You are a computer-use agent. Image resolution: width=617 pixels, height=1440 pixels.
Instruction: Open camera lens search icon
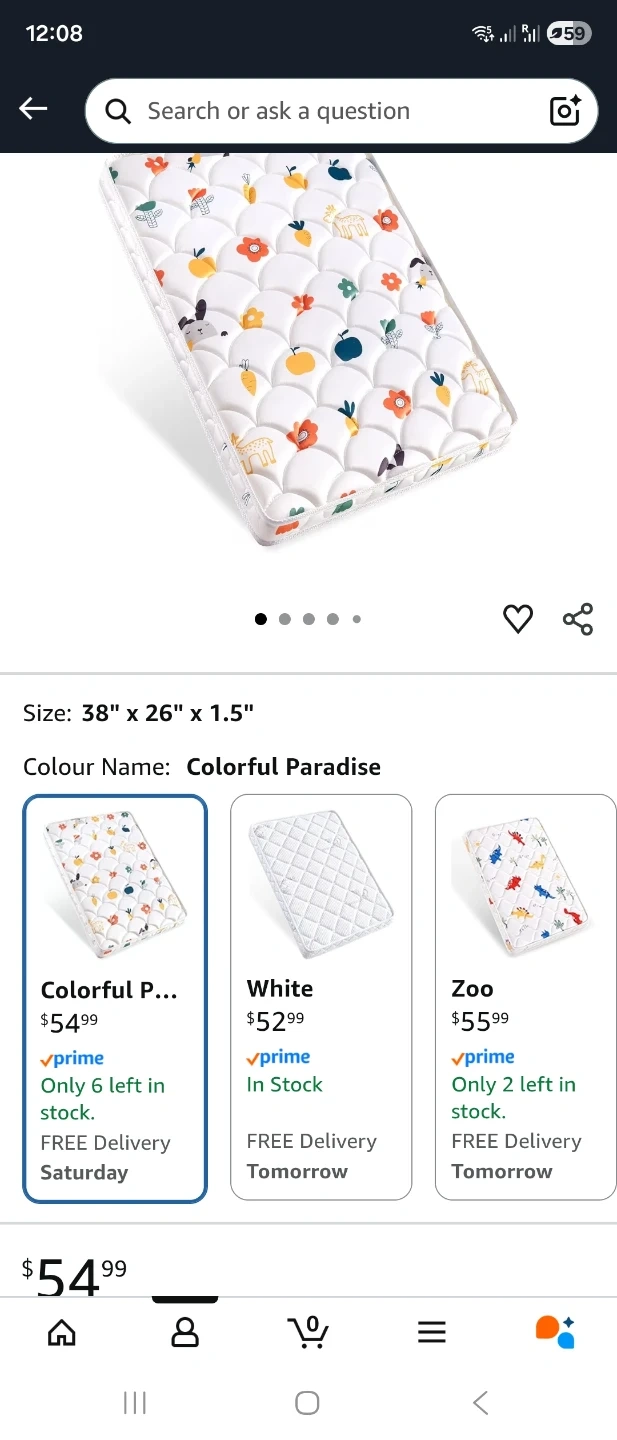565,111
